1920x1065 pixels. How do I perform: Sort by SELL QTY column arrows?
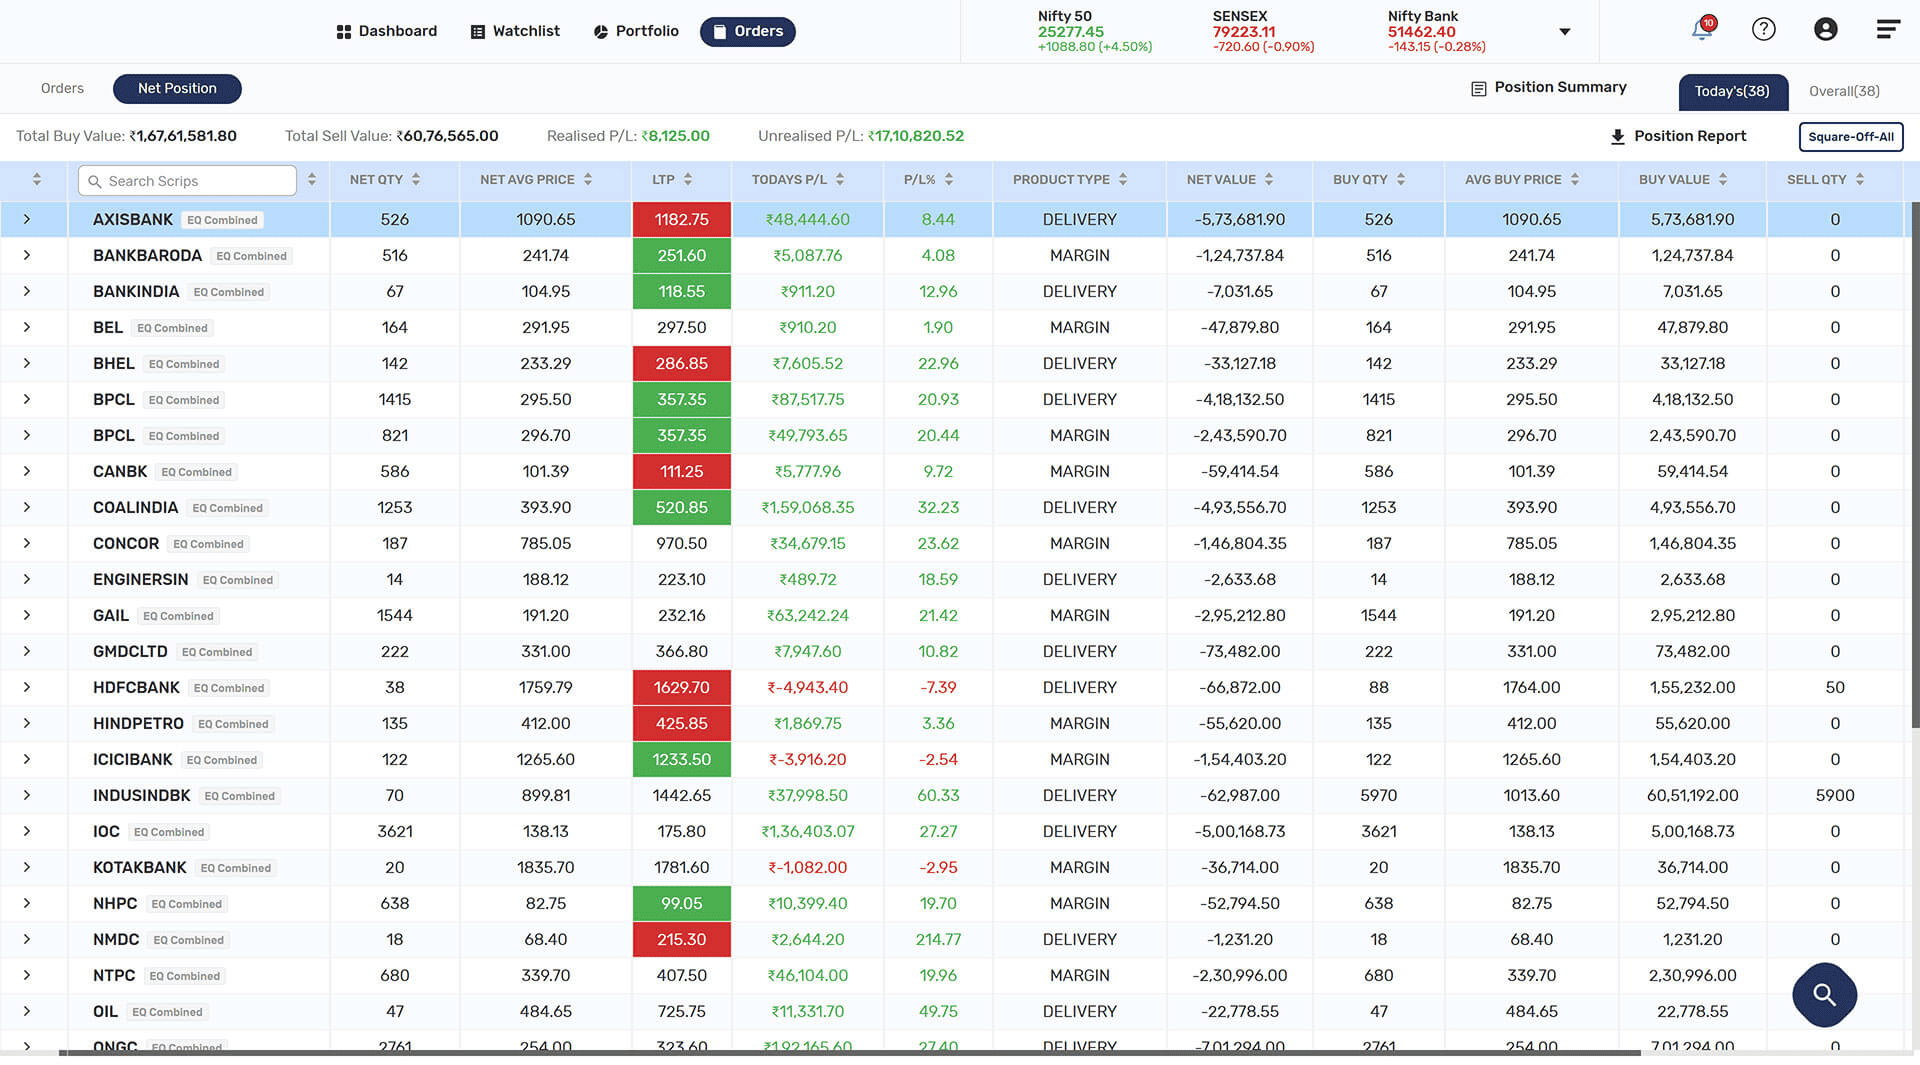coord(1860,180)
